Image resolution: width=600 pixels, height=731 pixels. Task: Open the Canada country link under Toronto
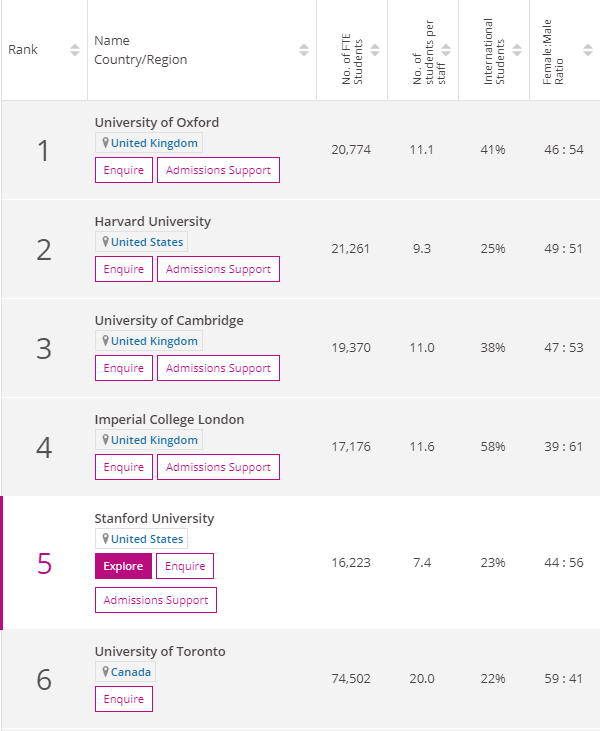point(131,672)
